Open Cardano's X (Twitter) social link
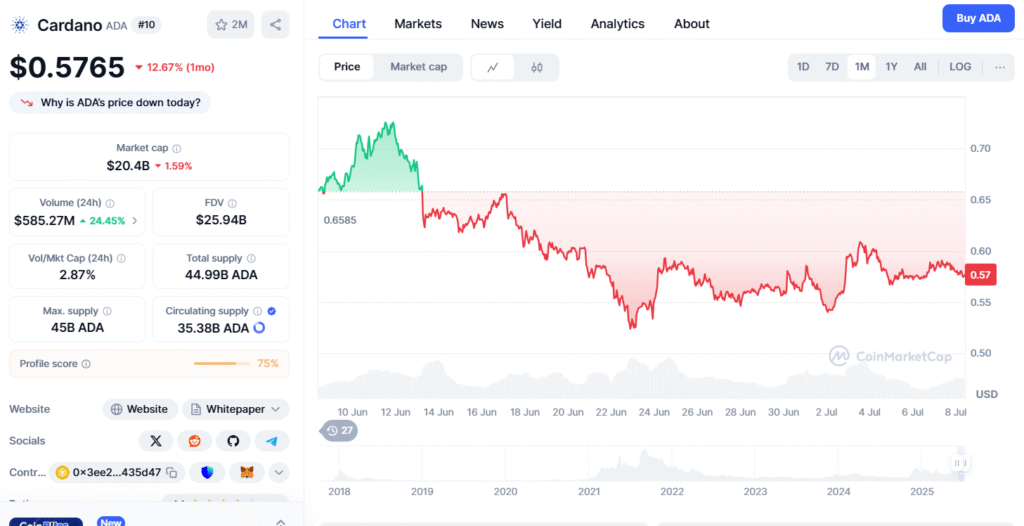The width and height of the screenshot is (1024, 526). click(155, 441)
